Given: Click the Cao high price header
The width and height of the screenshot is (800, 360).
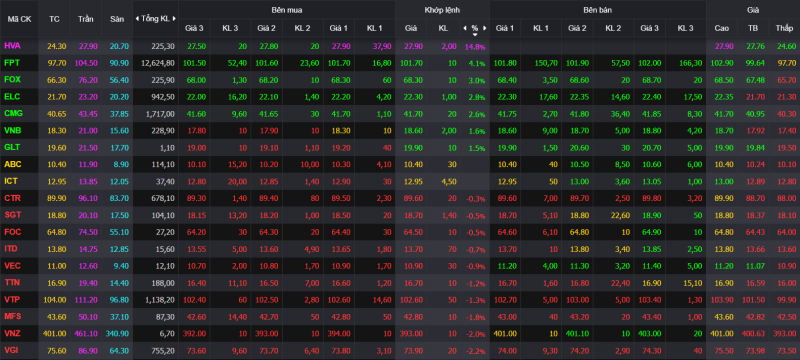Looking at the screenshot, I should 721,28.
